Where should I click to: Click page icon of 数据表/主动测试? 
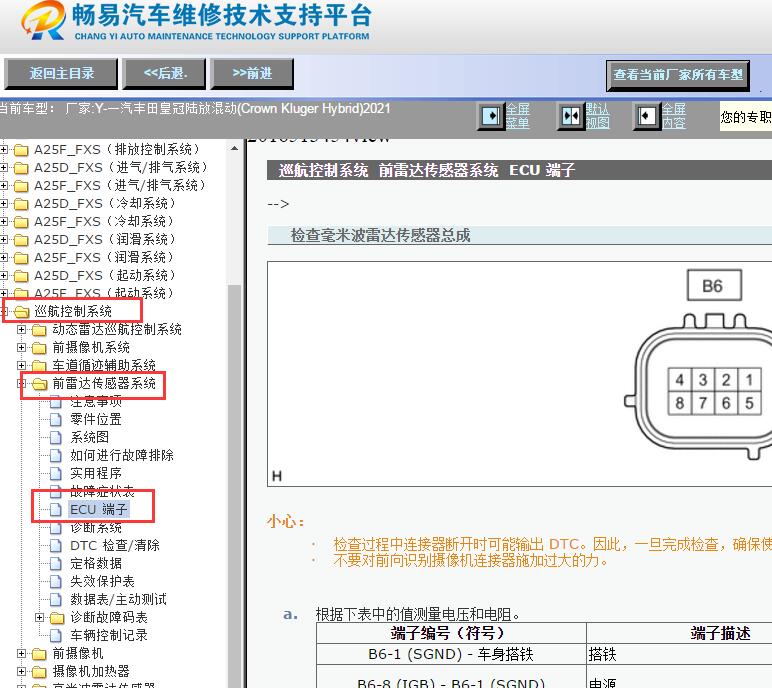click(x=56, y=599)
